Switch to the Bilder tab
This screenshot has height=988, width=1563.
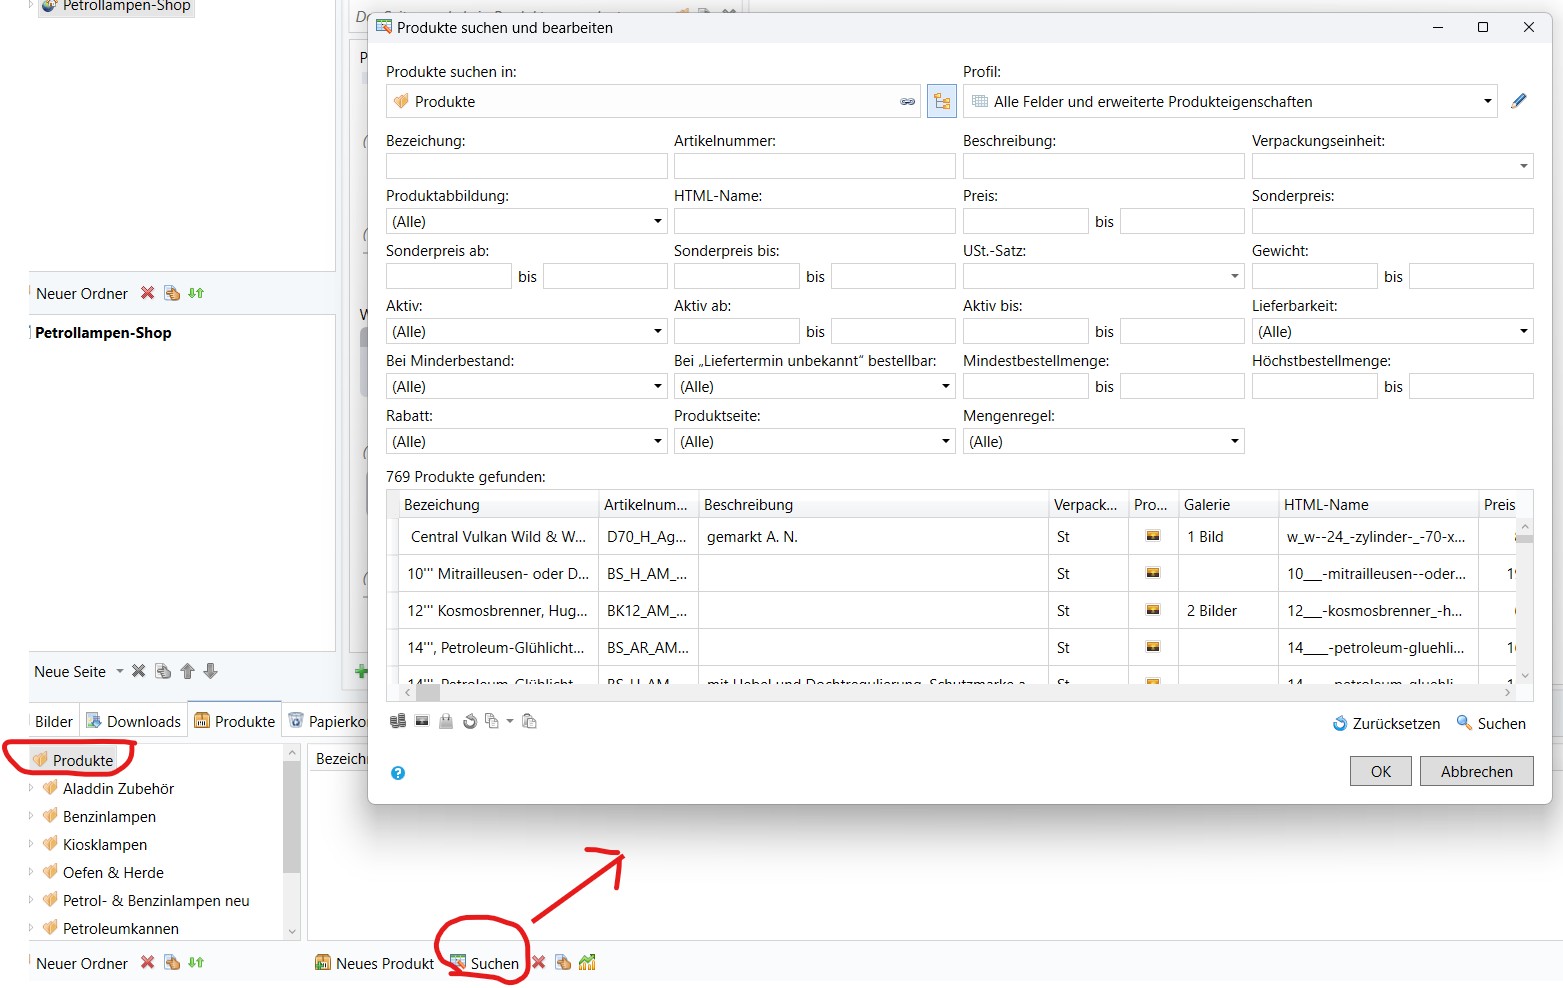pyautogui.click(x=54, y=721)
